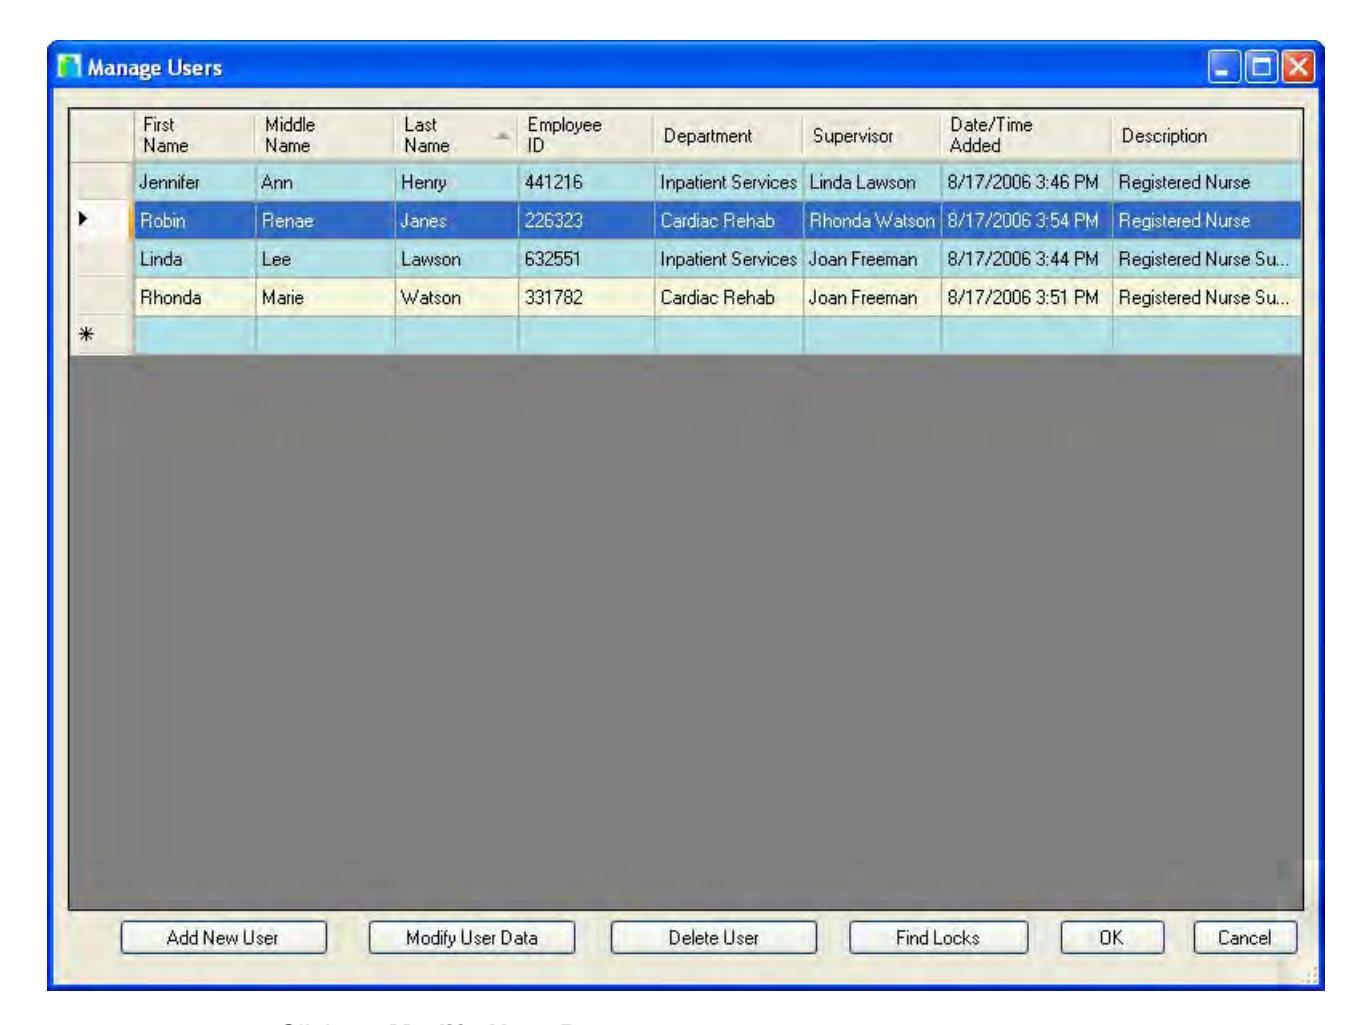Image resolution: width=1366 pixels, height=1025 pixels.
Task: Click the row selector beside Linda
Action: (x=102, y=259)
